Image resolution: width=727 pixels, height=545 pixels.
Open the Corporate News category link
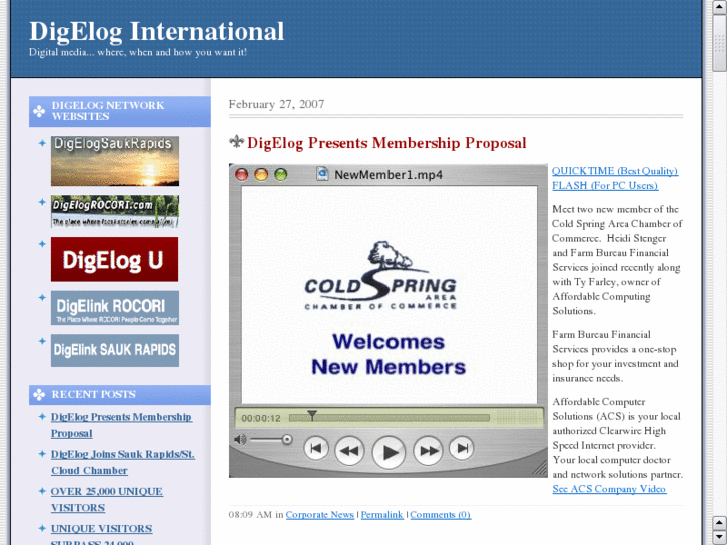[x=319, y=515]
